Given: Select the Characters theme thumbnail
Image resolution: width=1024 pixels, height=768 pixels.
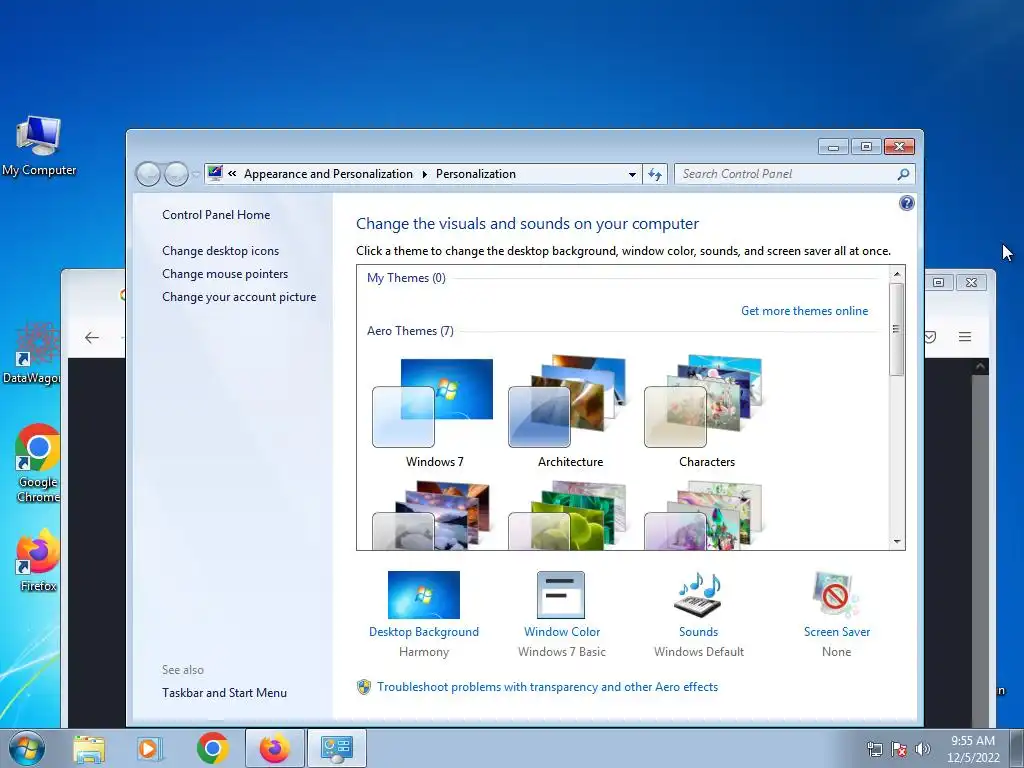Looking at the screenshot, I should click(705, 403).
